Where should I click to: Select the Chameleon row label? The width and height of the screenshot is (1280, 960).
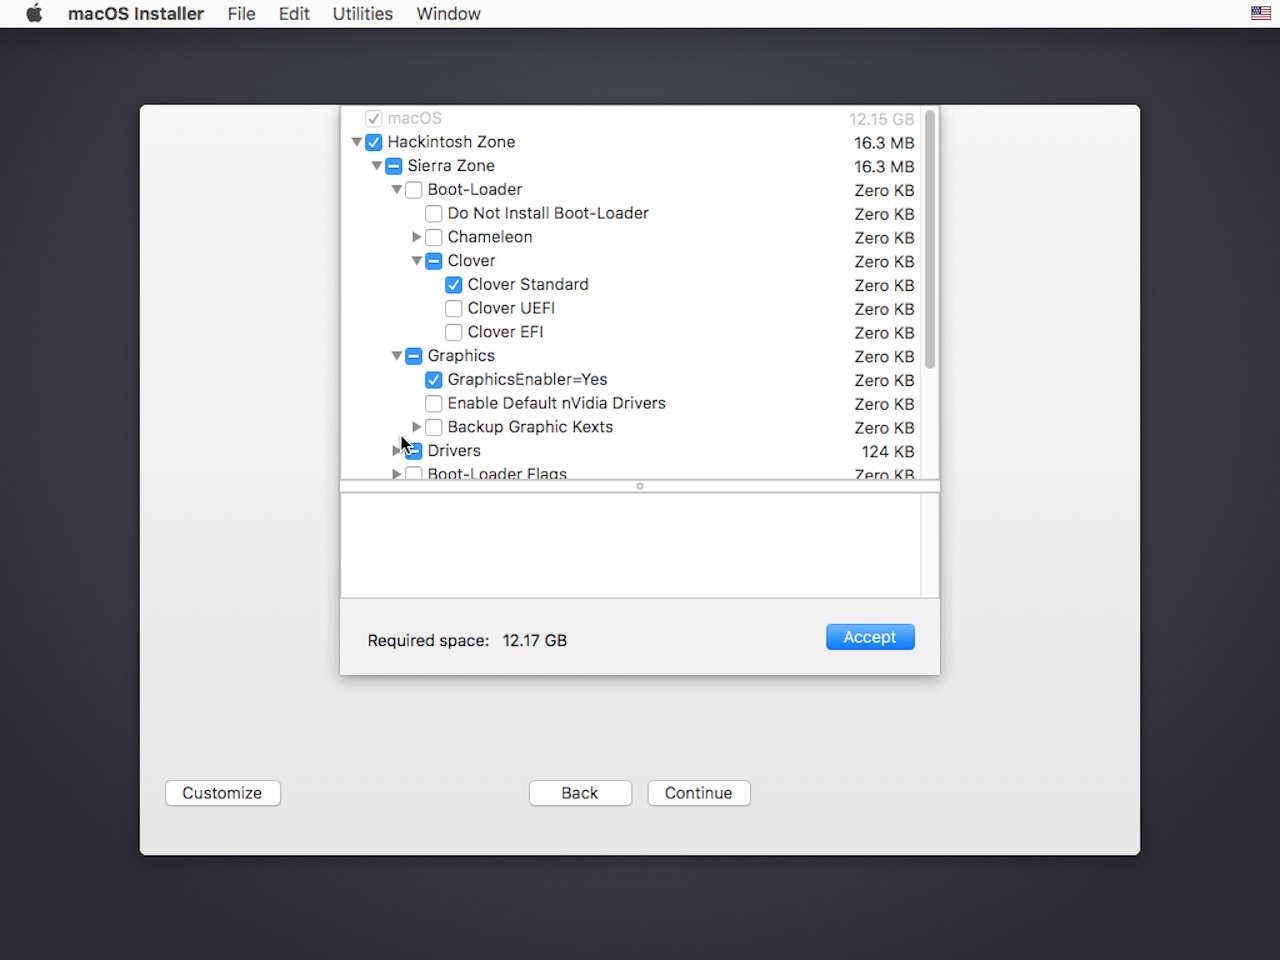pos(490,238)
